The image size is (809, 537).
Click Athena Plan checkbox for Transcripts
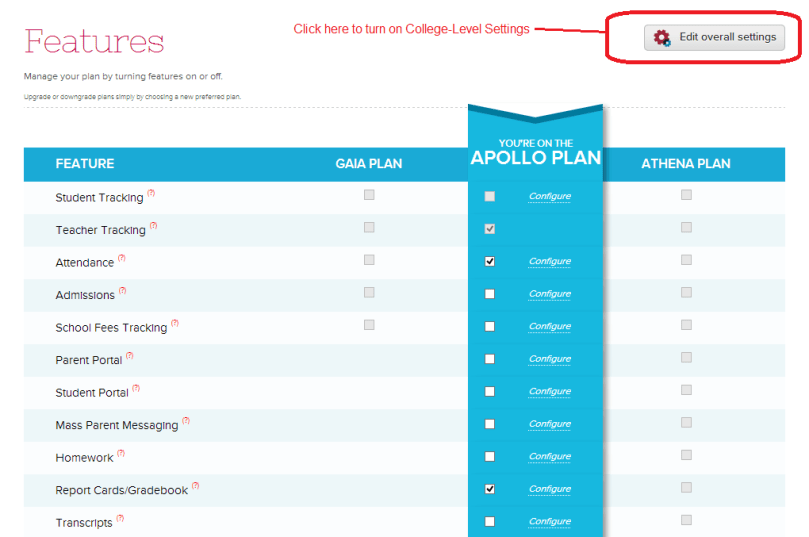(686, 519)
